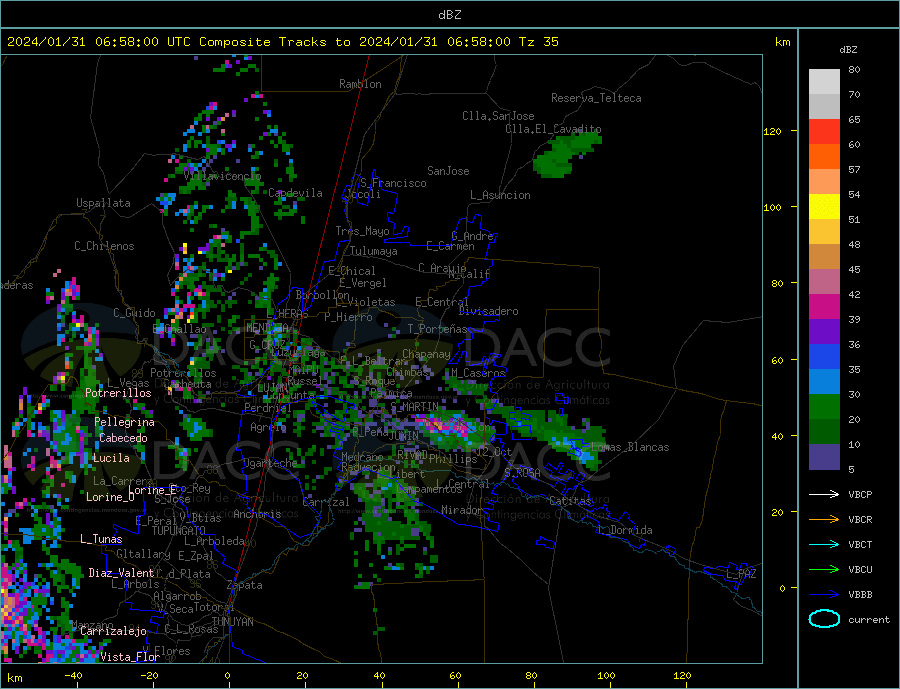Screen dimensions: 900x689
Task: Click the Tz 35 value in header
Action: 538,42
